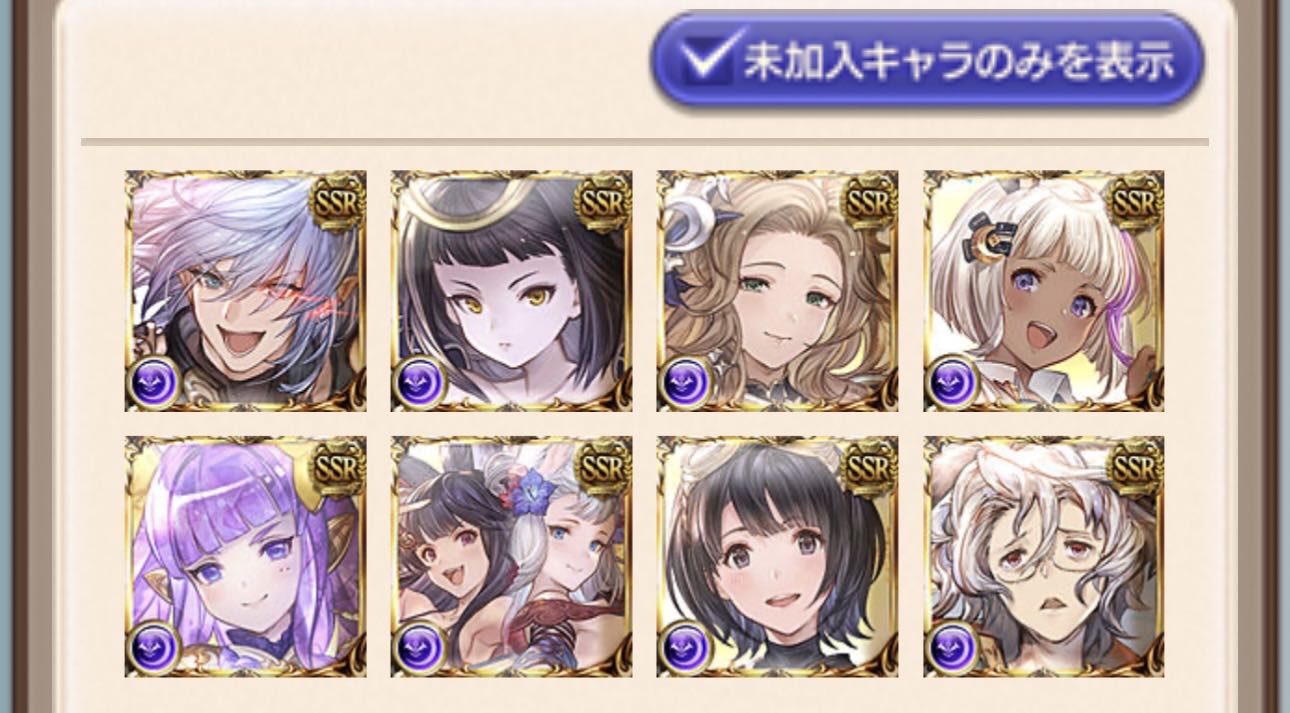Select the white-haired man with glasses
Viewport: 1290px width, 713px height.
[x=1043, y=557]
